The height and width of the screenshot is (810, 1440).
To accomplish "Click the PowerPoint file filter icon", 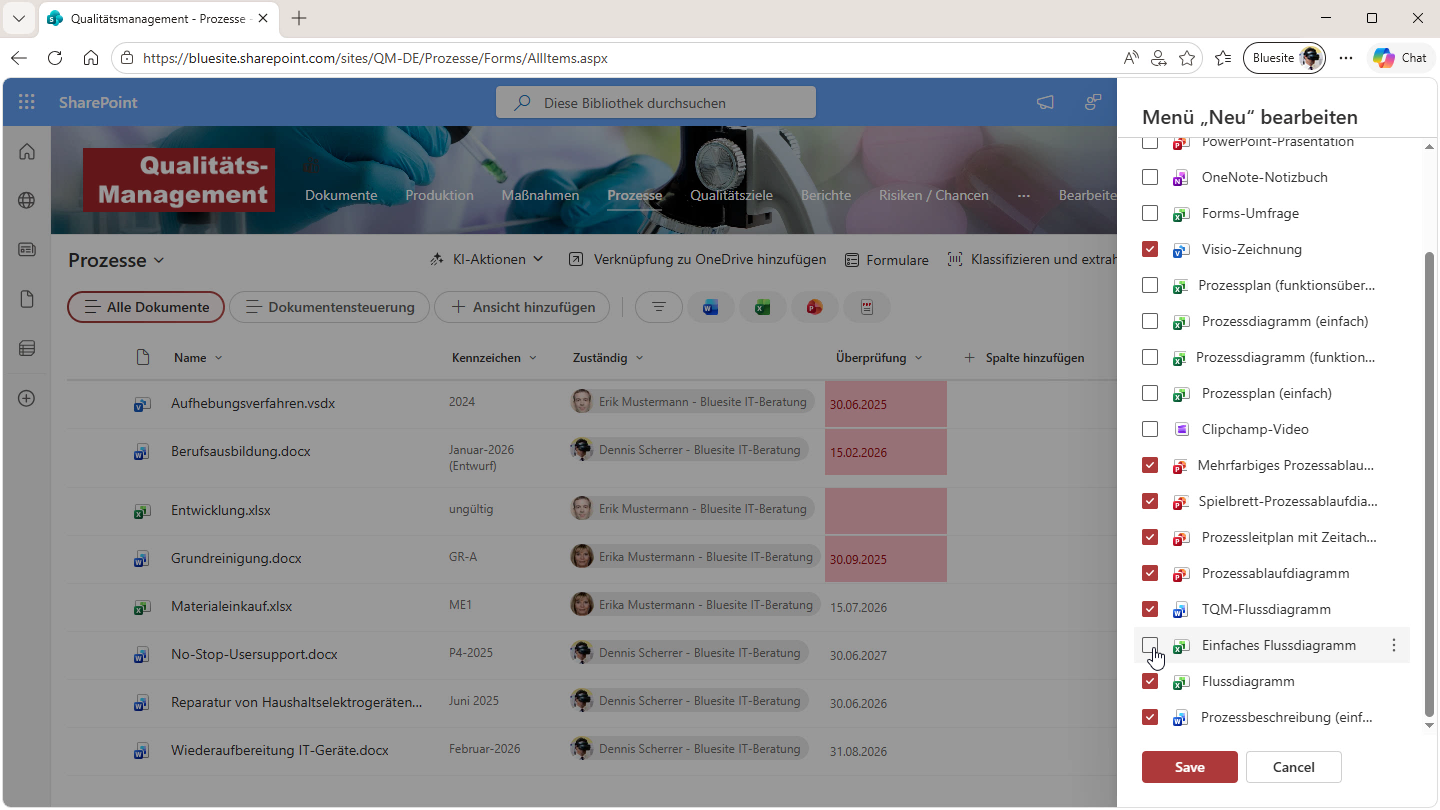I will pyautogui.click(x=814, y=308).
